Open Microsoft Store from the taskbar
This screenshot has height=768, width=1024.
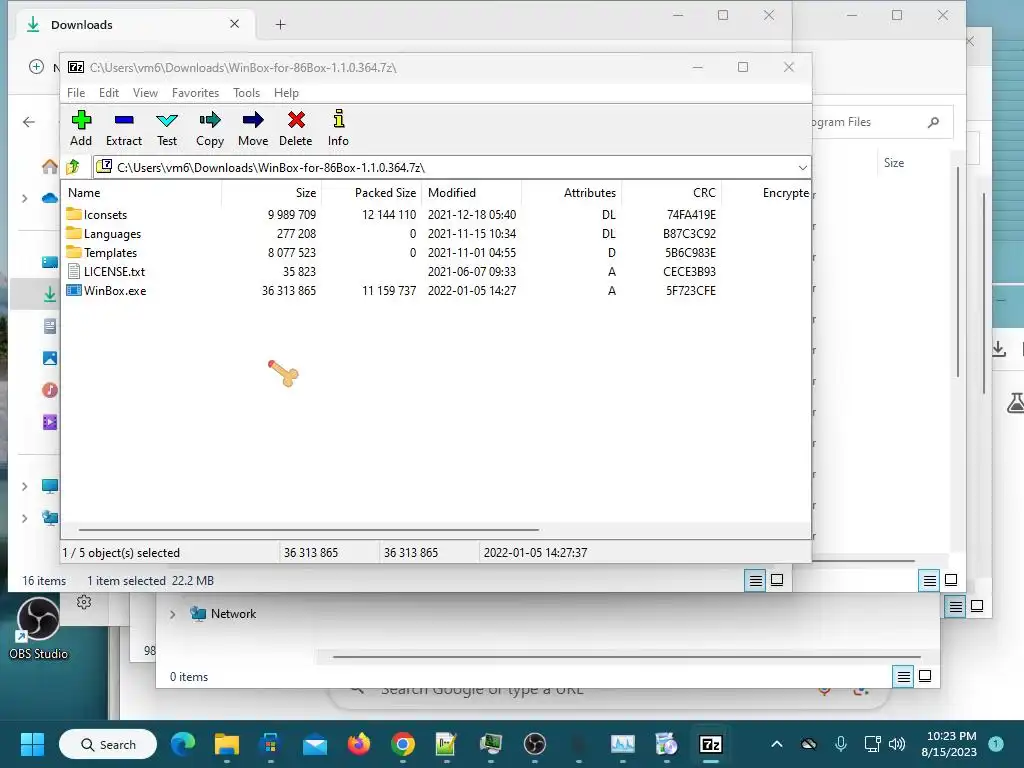pyautogui.click(x=270, y=744)
